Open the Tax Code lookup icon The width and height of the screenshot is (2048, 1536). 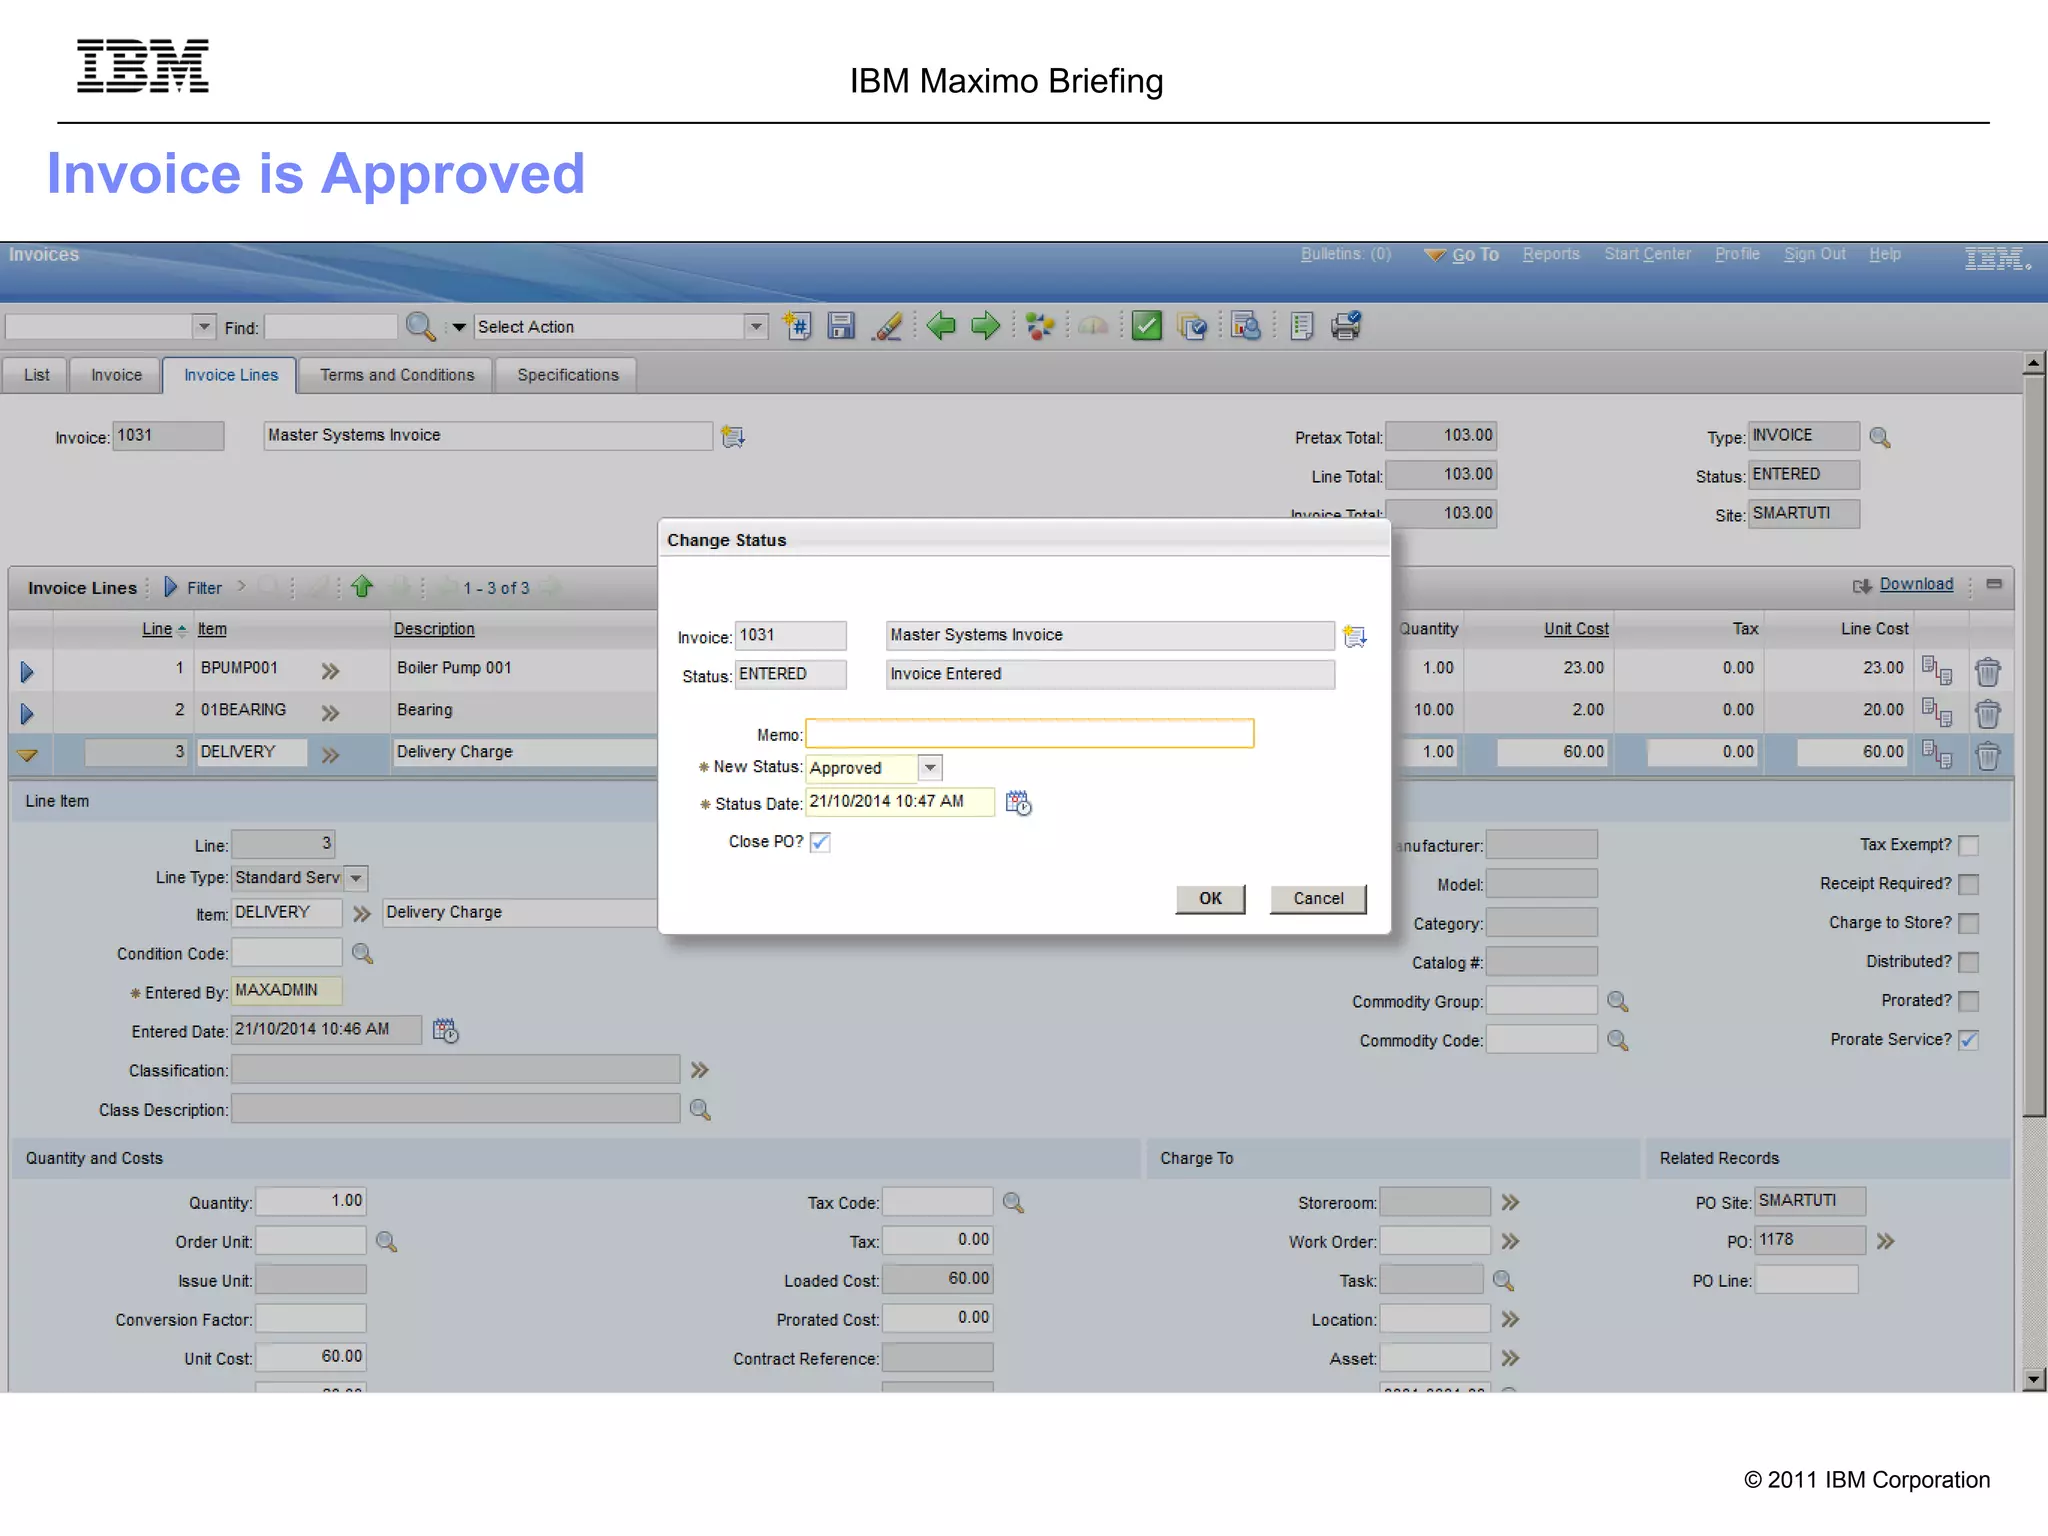1013,1202
